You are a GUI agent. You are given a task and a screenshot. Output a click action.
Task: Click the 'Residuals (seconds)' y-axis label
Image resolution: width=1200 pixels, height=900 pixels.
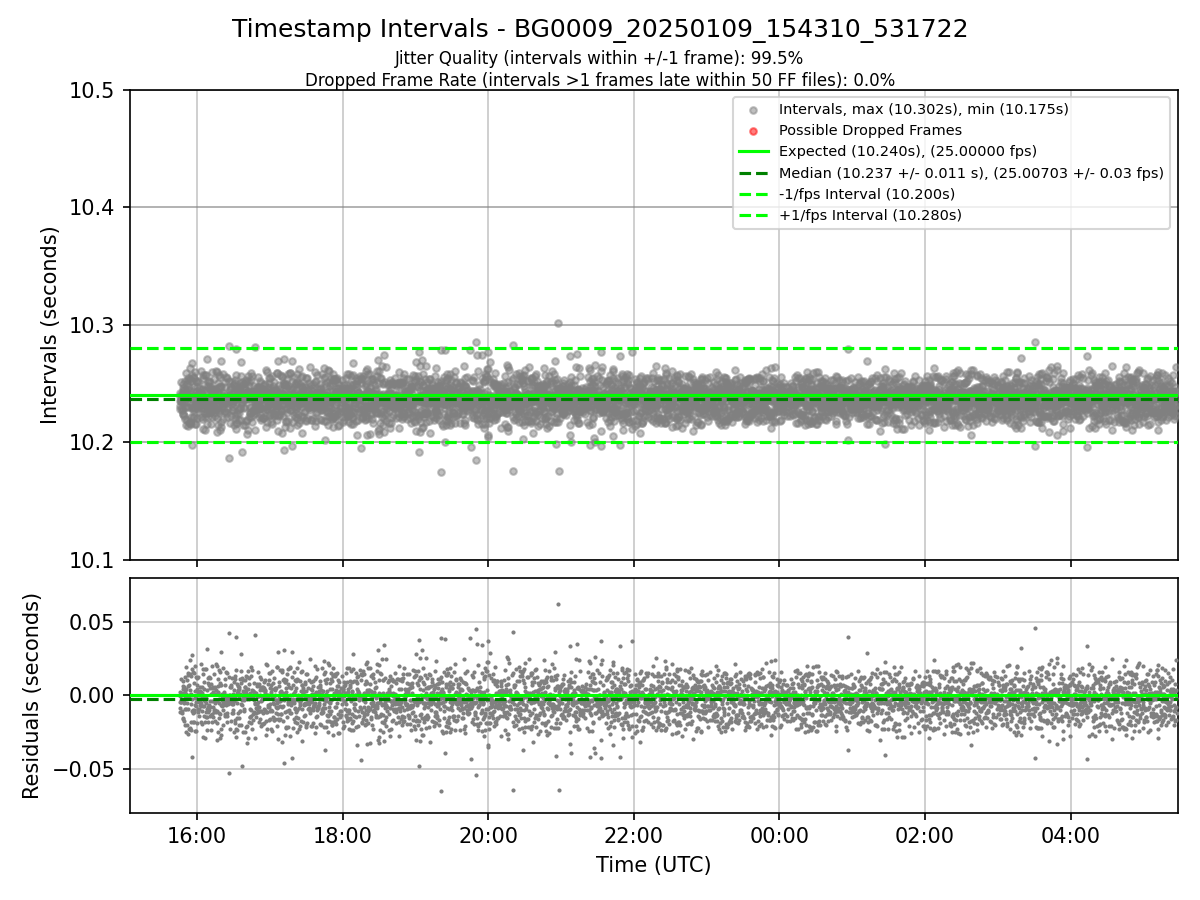31,696
